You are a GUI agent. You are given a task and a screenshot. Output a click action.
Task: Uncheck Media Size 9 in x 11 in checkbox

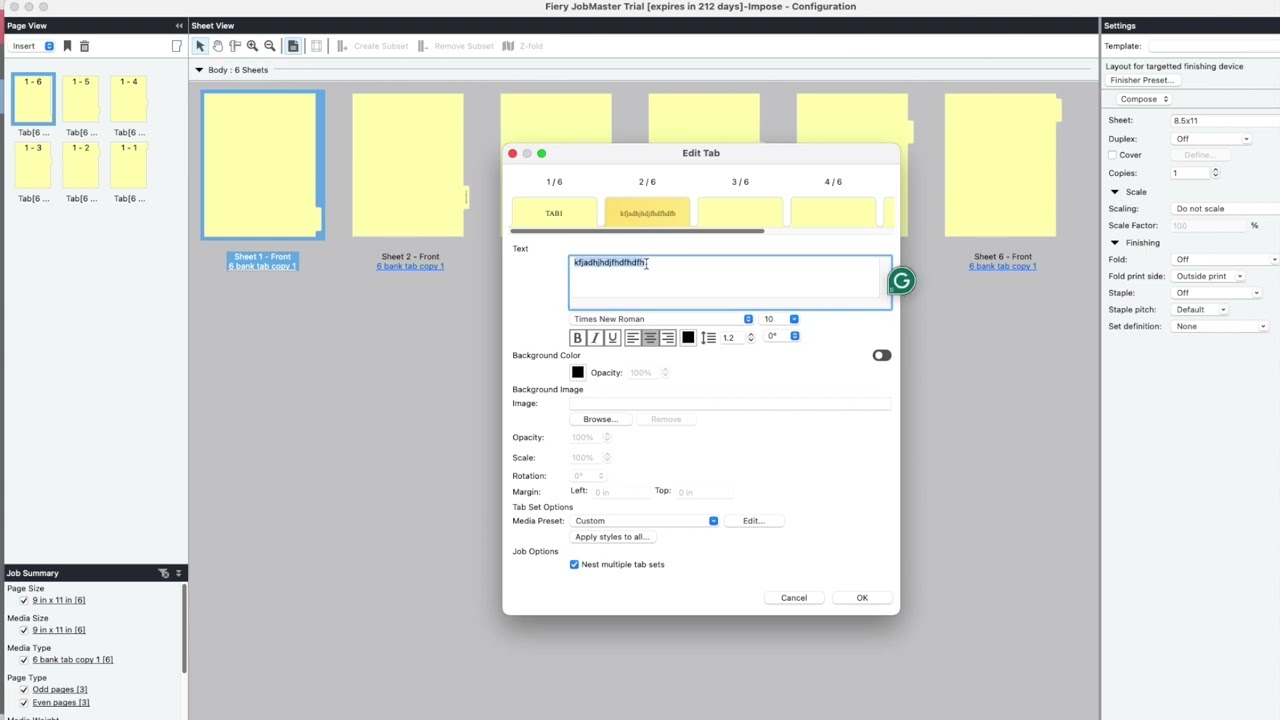pyautogui.click(x=24, y=630)
